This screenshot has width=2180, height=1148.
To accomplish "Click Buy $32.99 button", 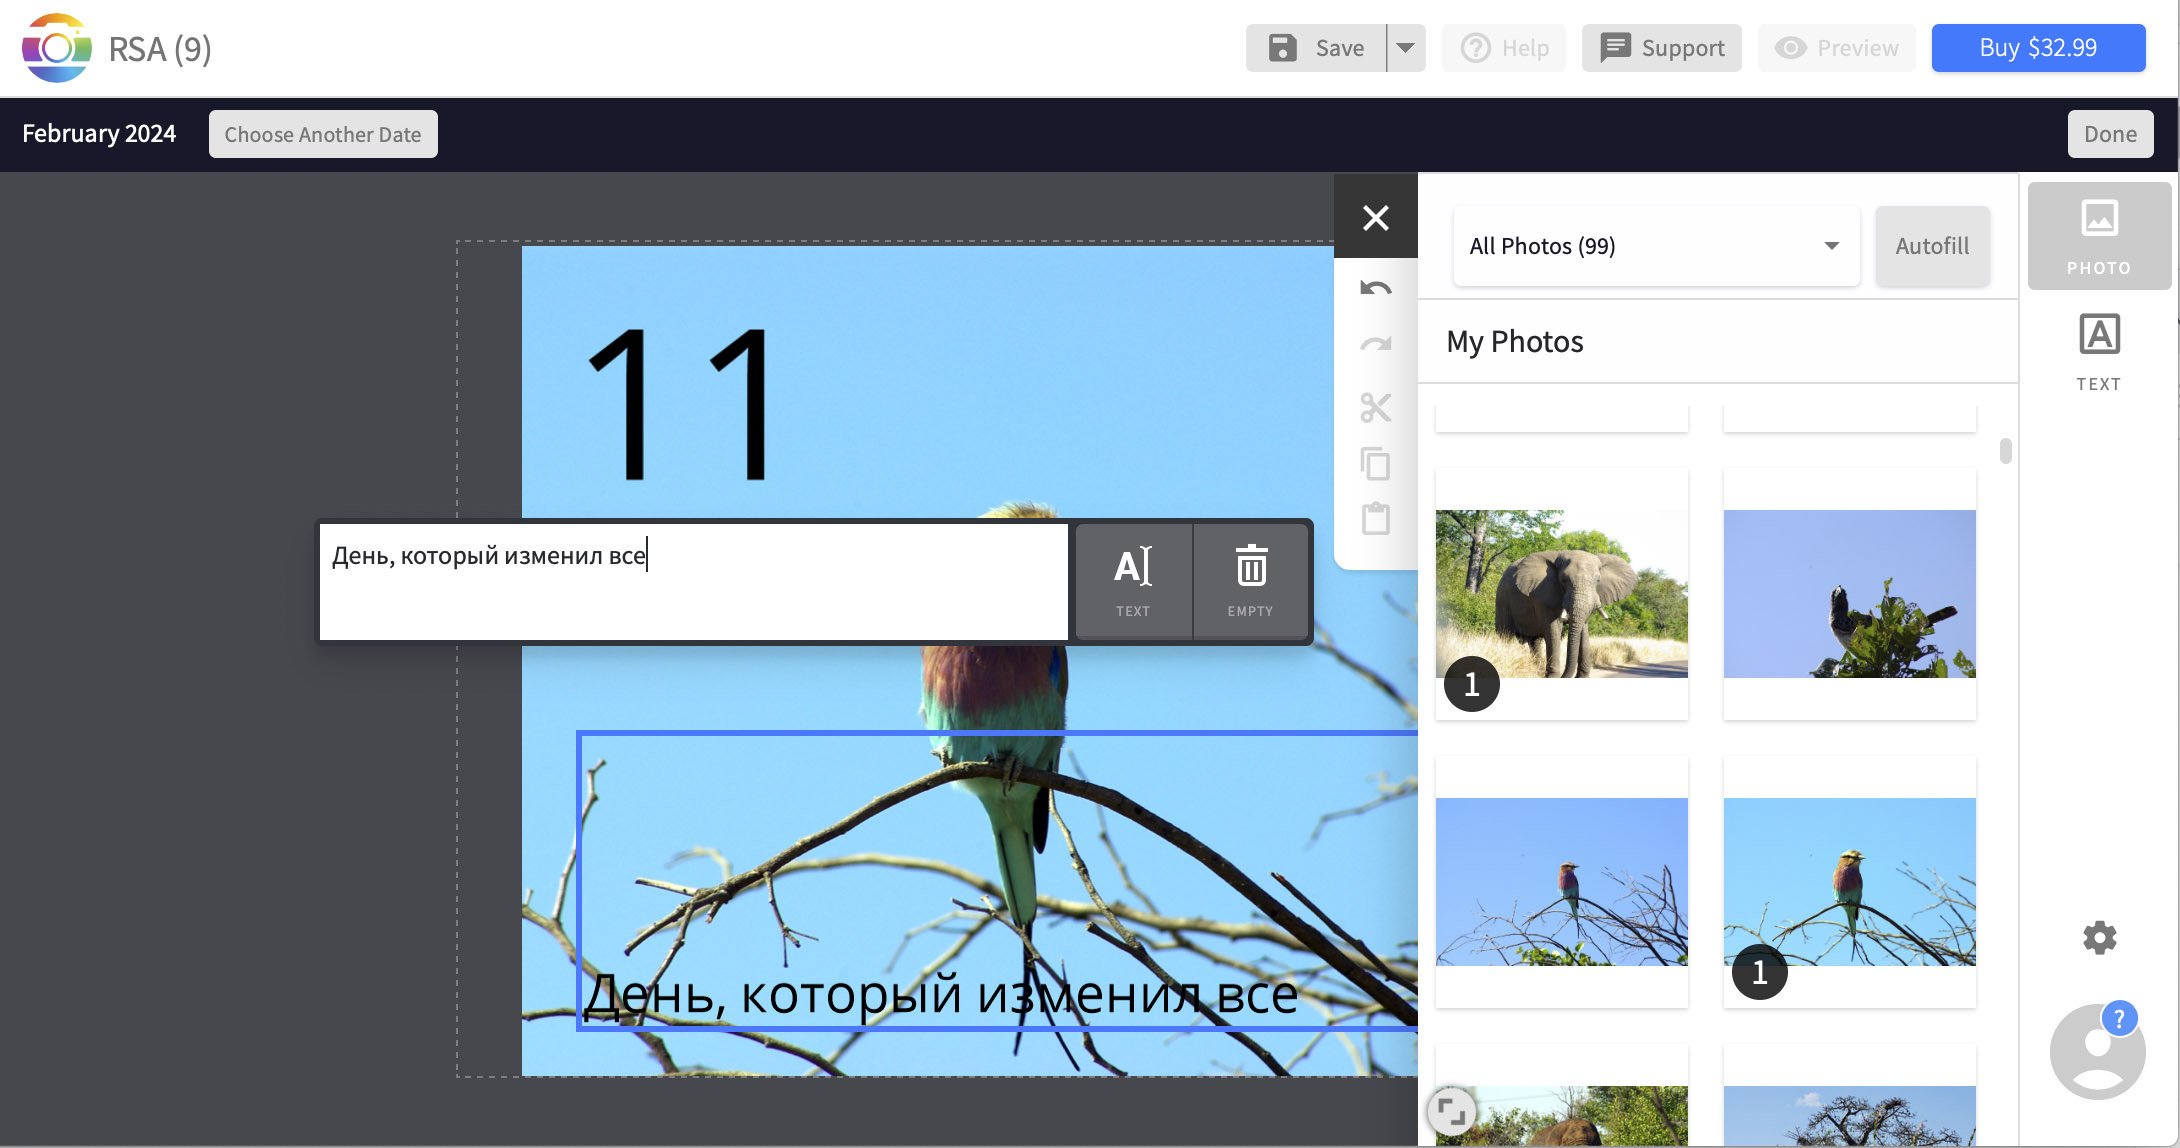I will coord(2038,48).
